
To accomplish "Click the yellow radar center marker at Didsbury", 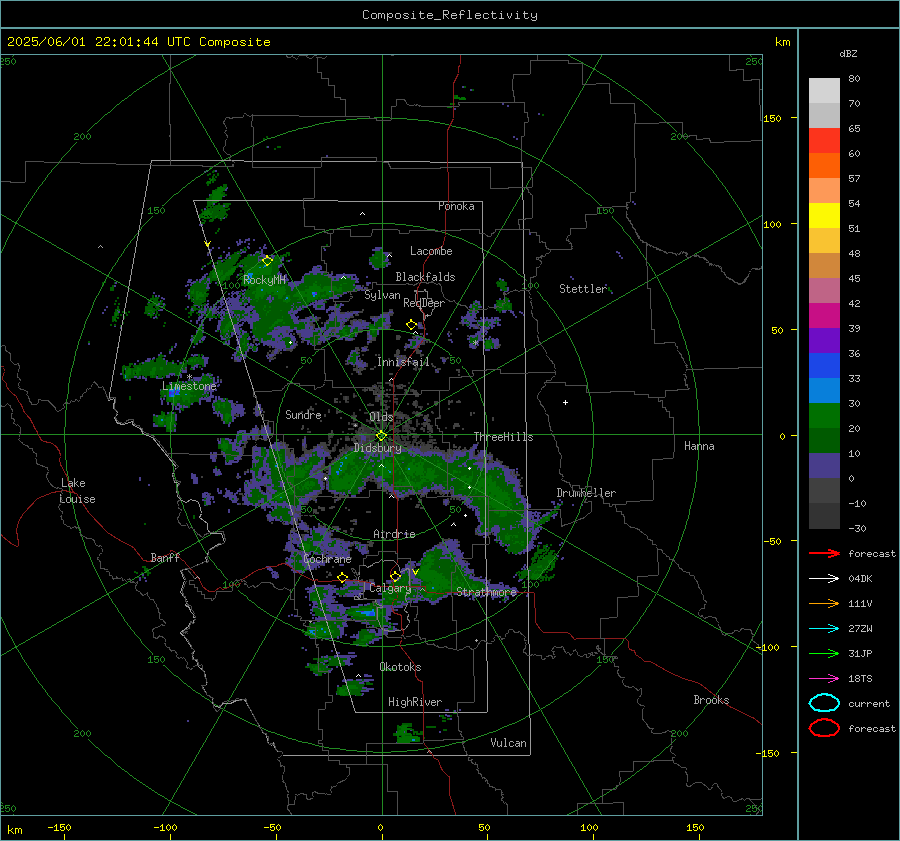I will pyautogui.click(x=381, y=436).
